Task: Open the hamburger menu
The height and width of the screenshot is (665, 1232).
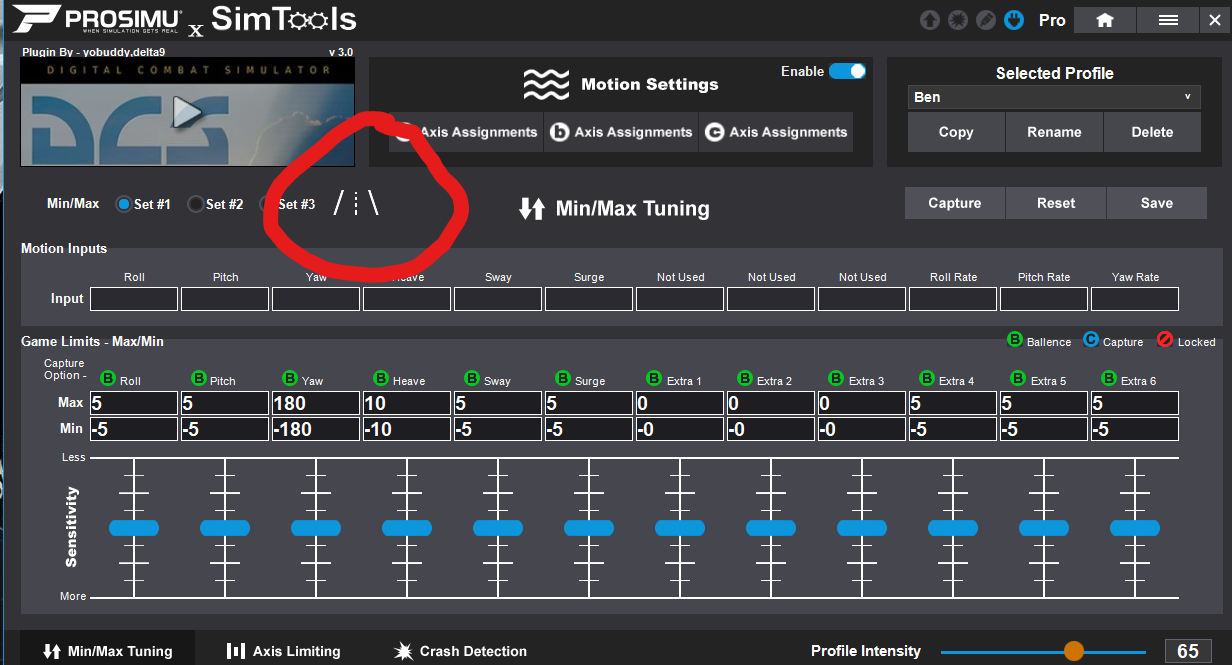Action: point(1167,20)
